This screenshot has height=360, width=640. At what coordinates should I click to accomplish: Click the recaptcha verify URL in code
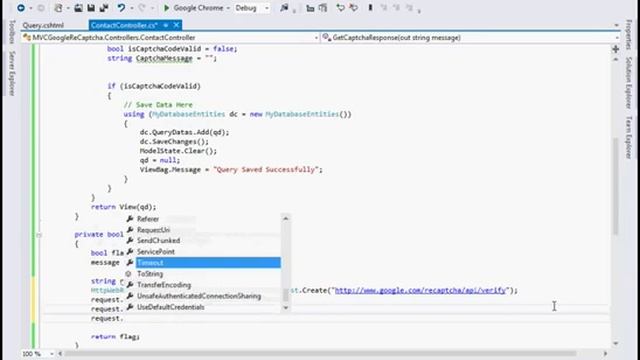click(x=420, y=290)
